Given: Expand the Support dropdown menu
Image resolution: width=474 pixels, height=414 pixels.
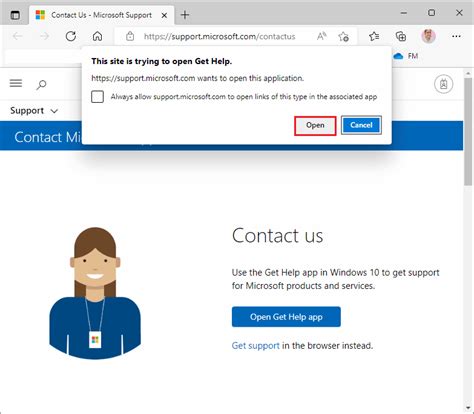Looking at the screenshot, I should 34,110.
